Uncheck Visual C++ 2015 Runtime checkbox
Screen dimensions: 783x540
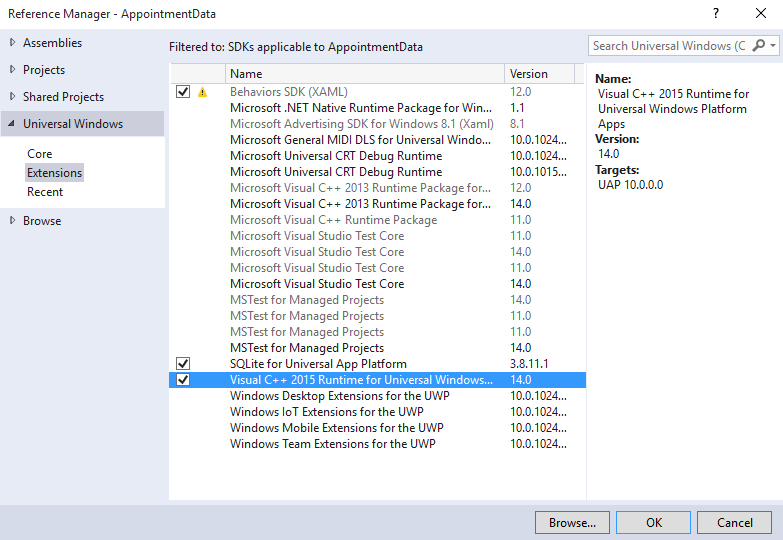[x=183, y=380]
